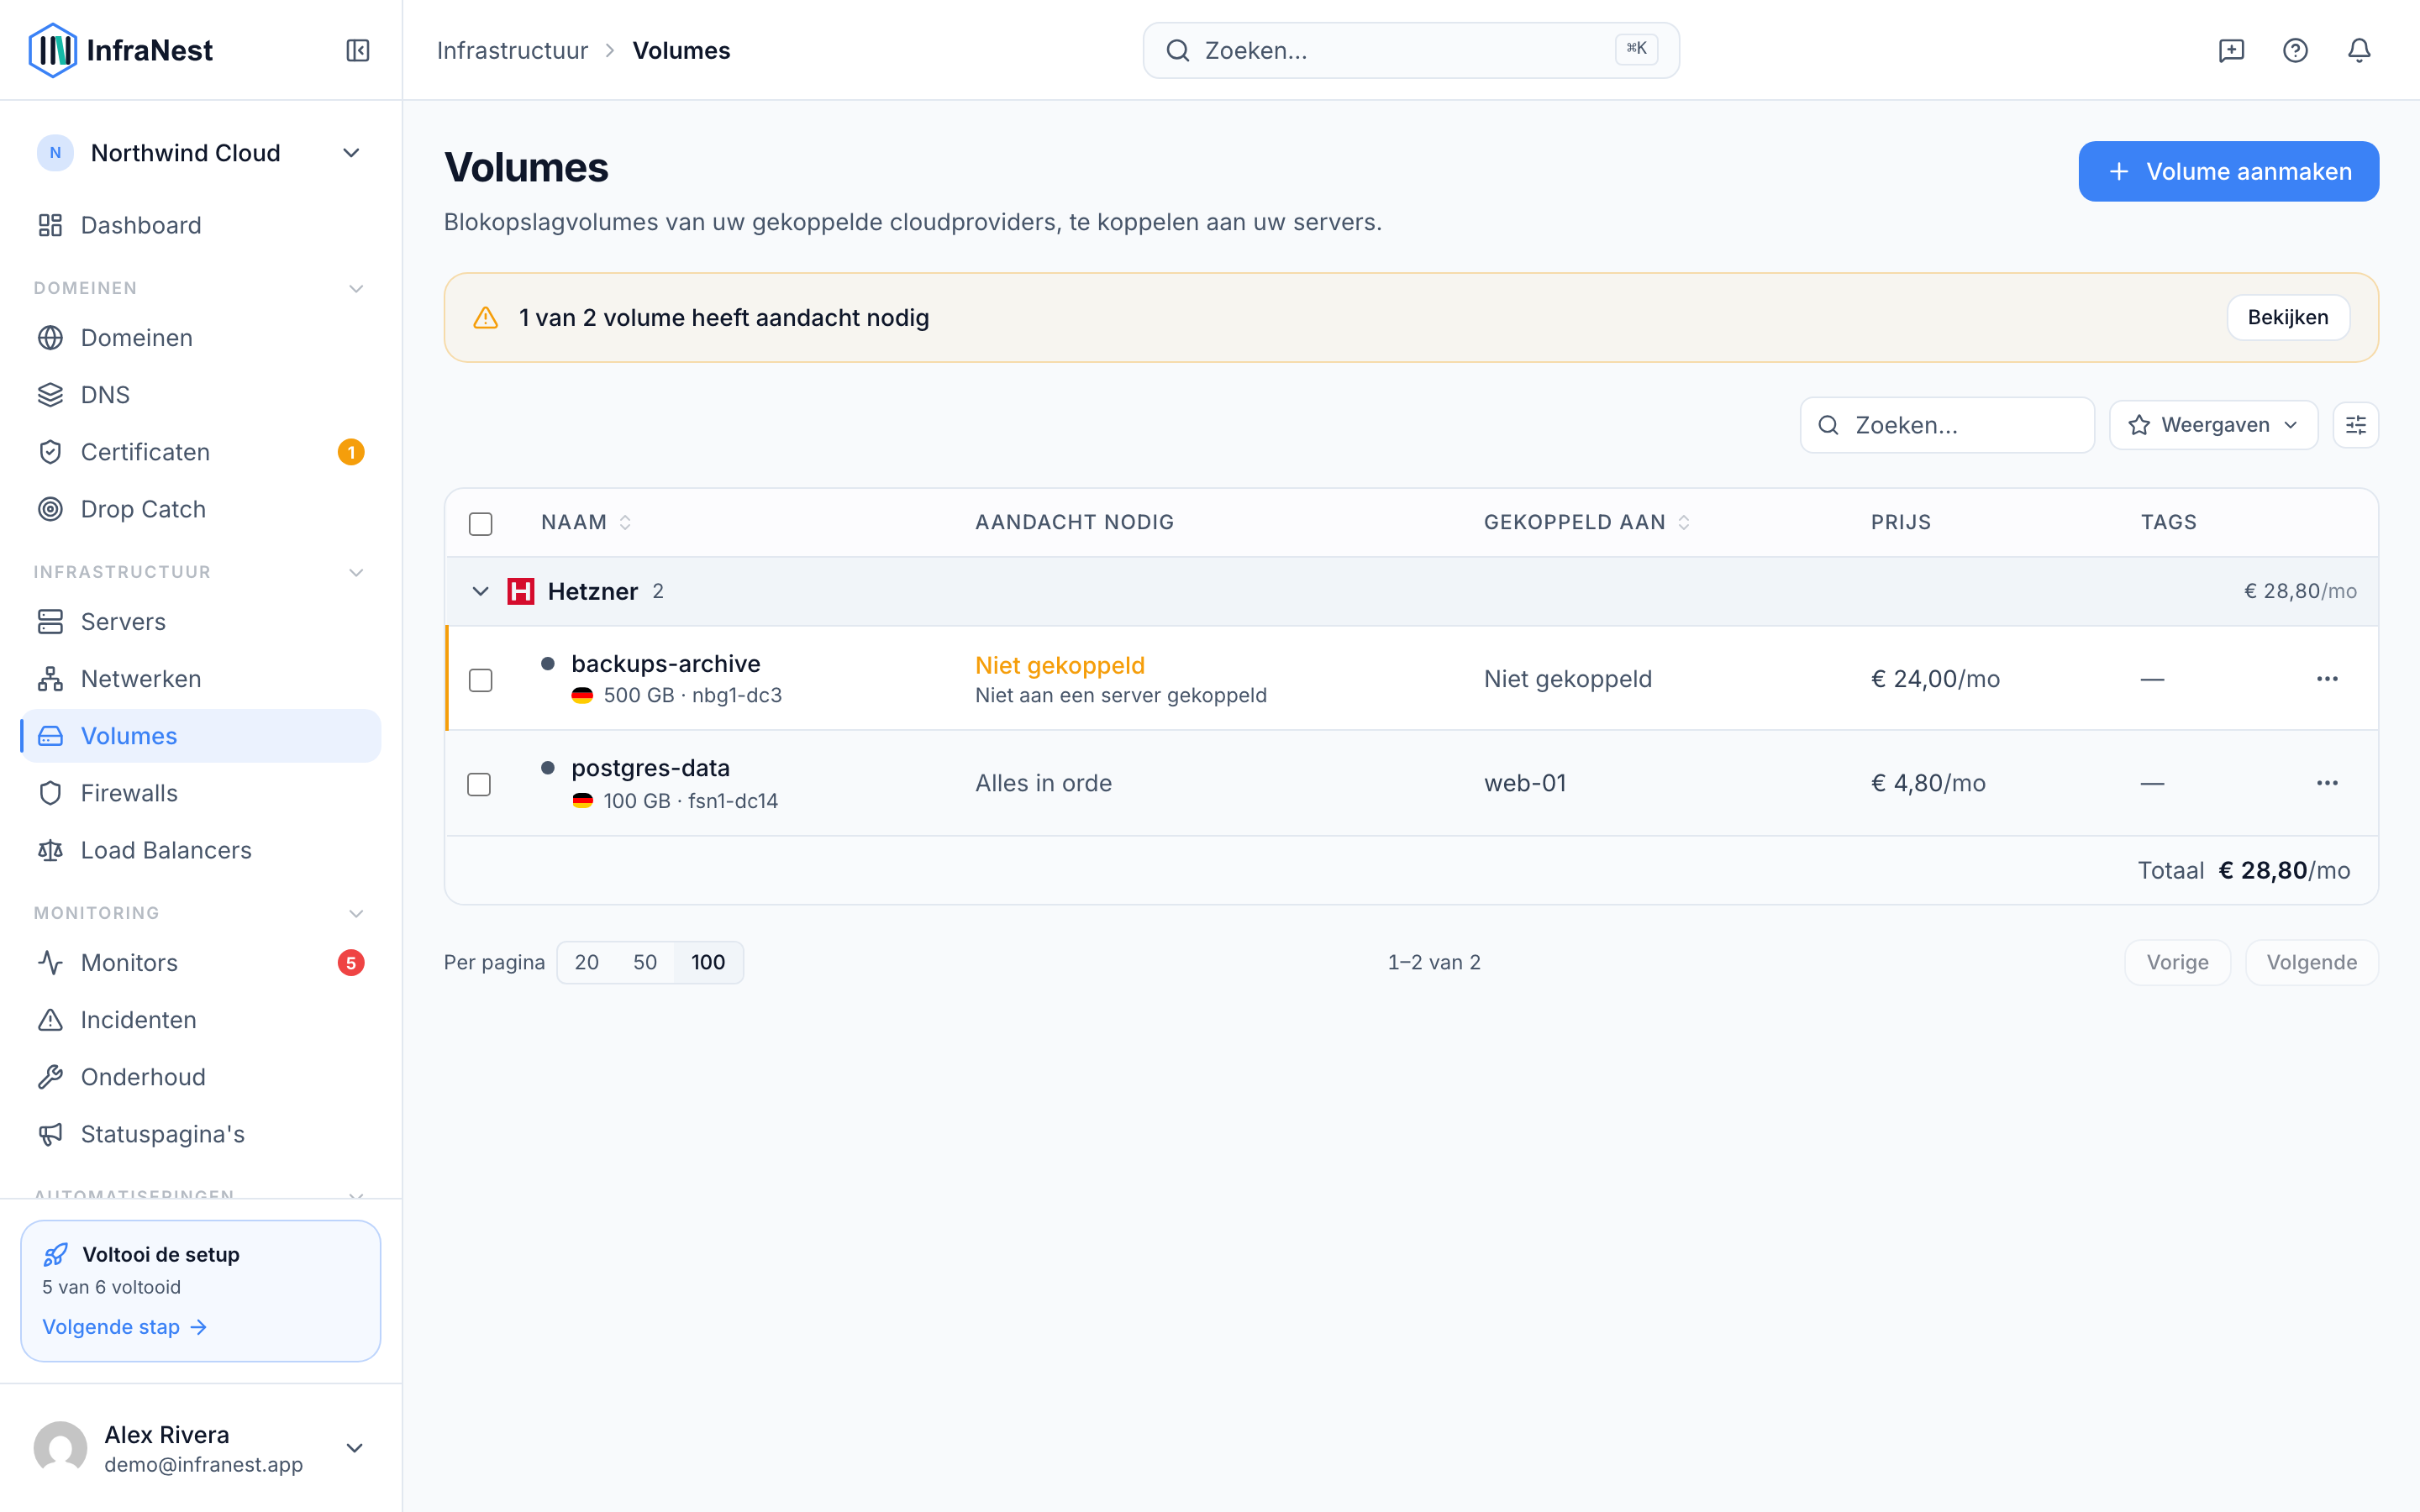Open row actions for backups-archive
Viewport: 2420px width, 1512px height.
coord(2327,679)
